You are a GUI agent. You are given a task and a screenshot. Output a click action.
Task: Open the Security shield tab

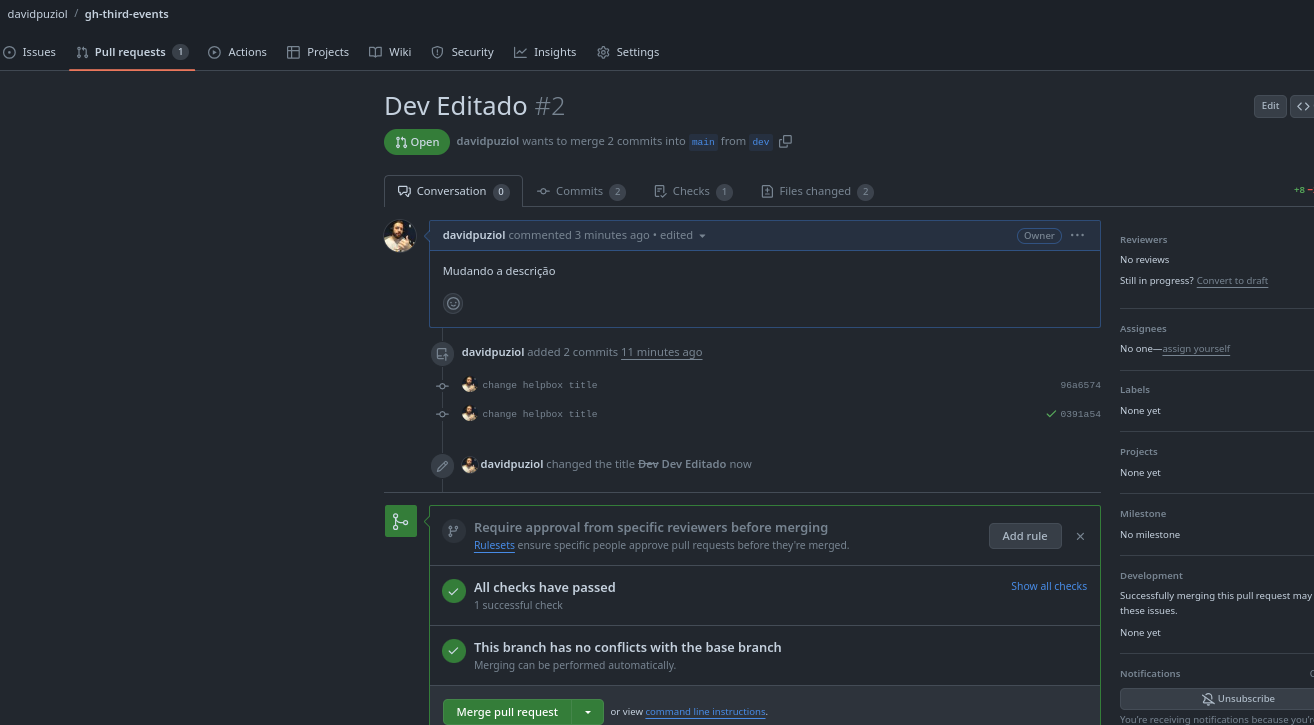pos(462,52)
